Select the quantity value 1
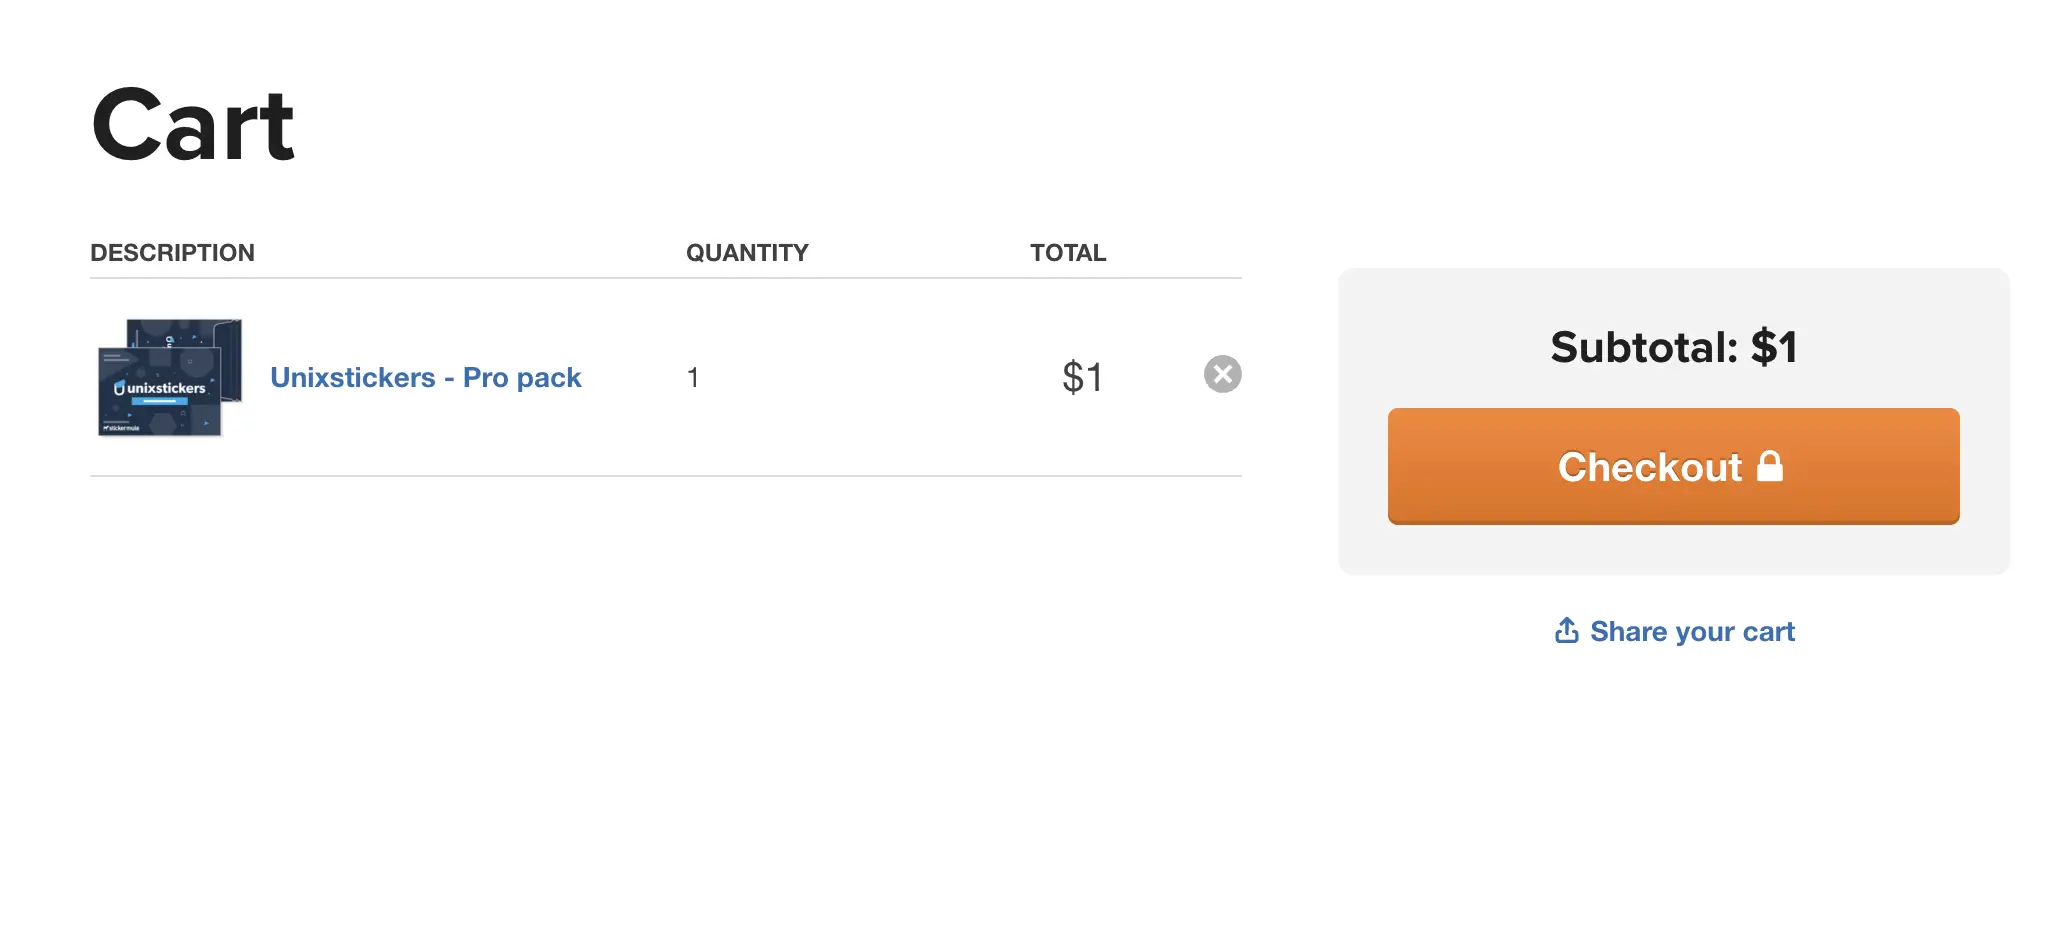This screenshot has height=946, width=2048. point(692,377)
